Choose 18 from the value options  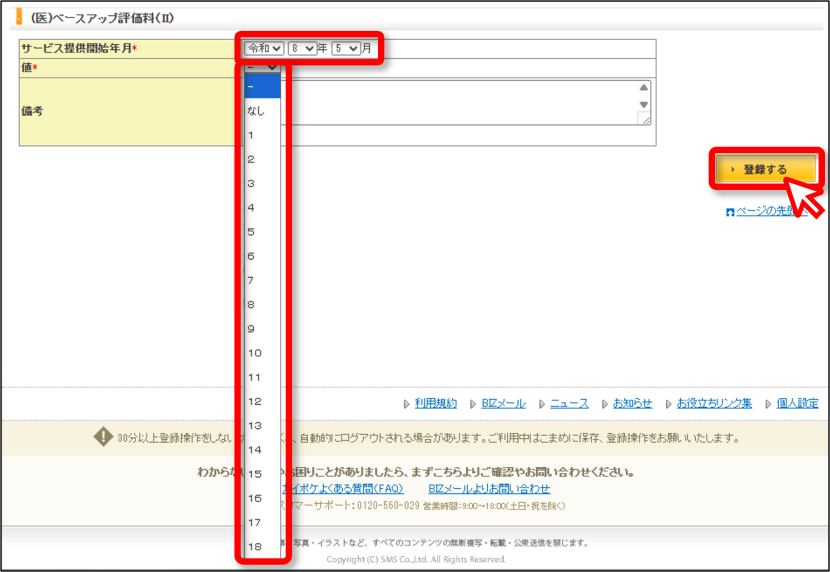pos(262,547)
